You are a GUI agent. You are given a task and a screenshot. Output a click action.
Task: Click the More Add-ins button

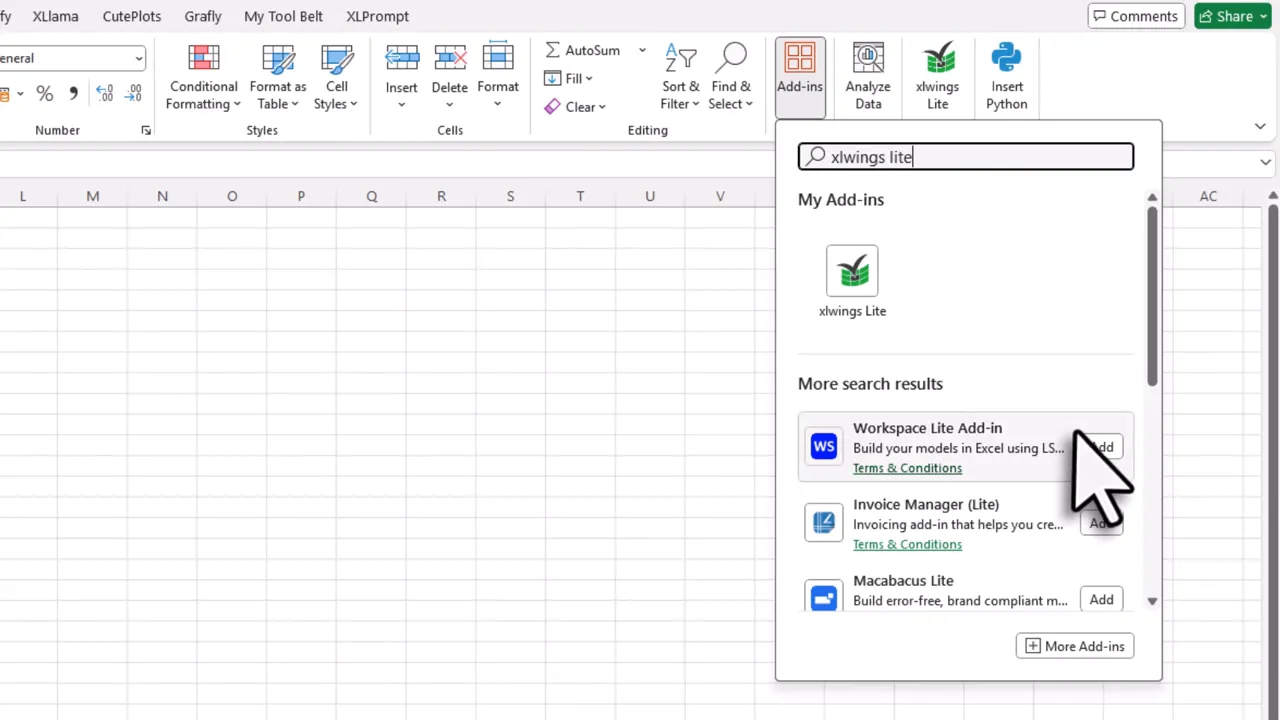tap(1074, 645)
